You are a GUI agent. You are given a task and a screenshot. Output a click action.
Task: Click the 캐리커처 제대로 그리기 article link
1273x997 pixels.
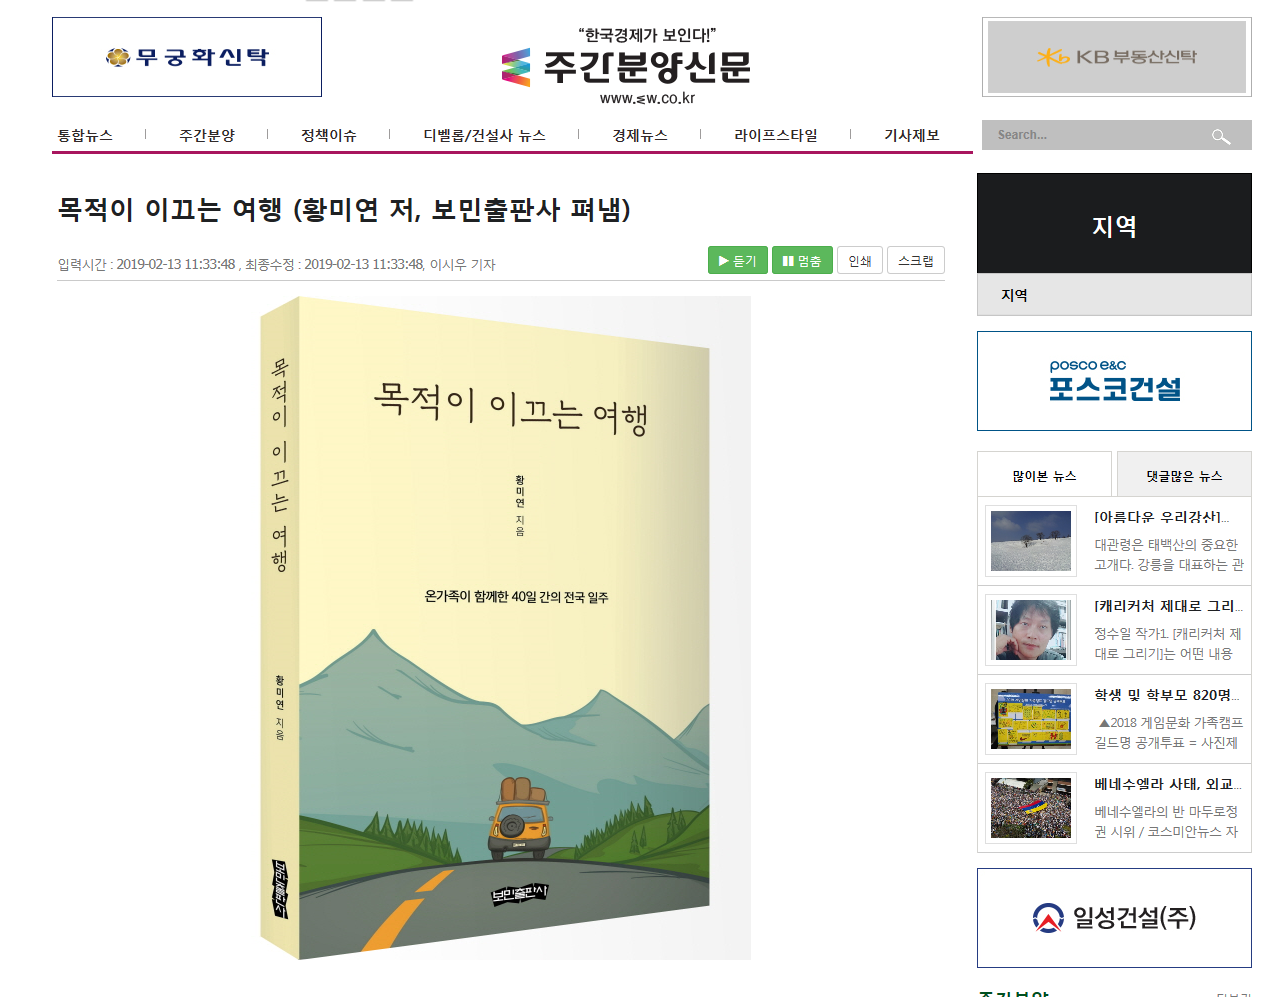[1168, 606]
